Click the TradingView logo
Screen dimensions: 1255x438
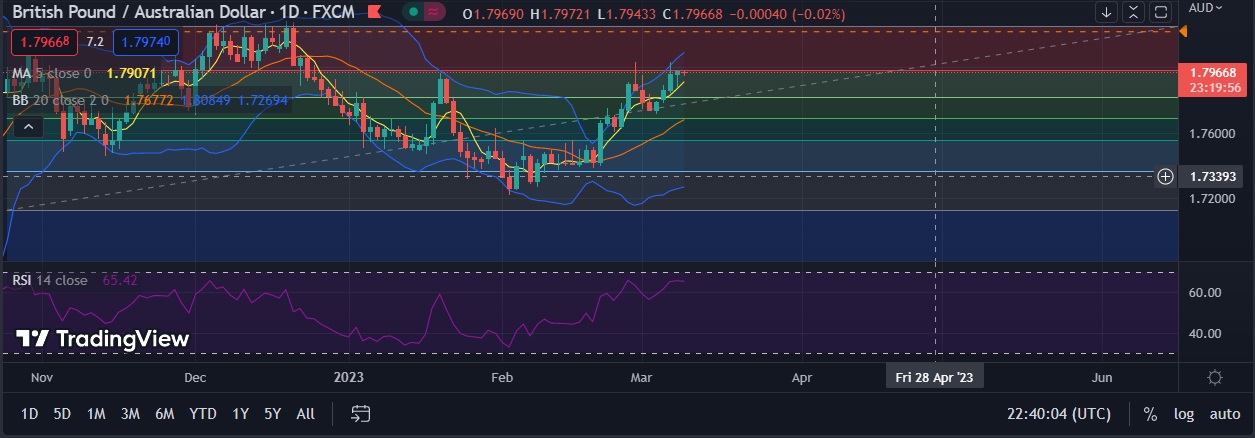[102, 339]
